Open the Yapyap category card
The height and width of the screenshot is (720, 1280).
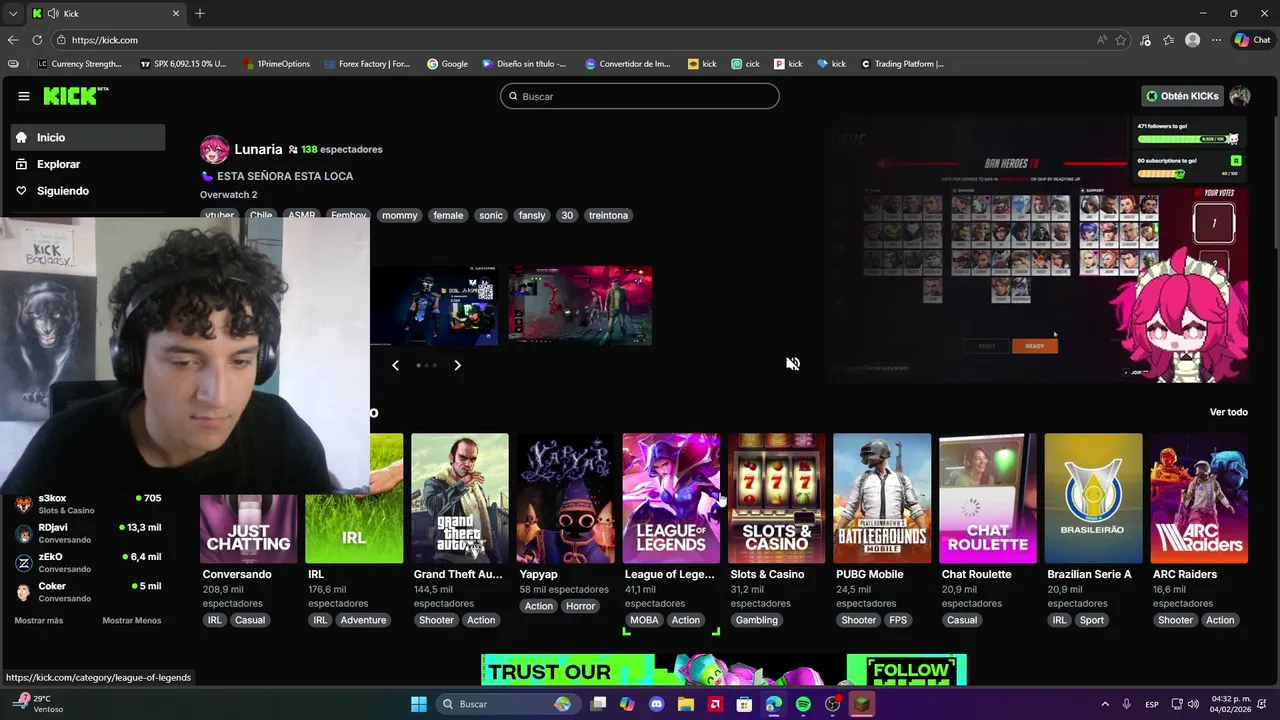tap(565, 498)
